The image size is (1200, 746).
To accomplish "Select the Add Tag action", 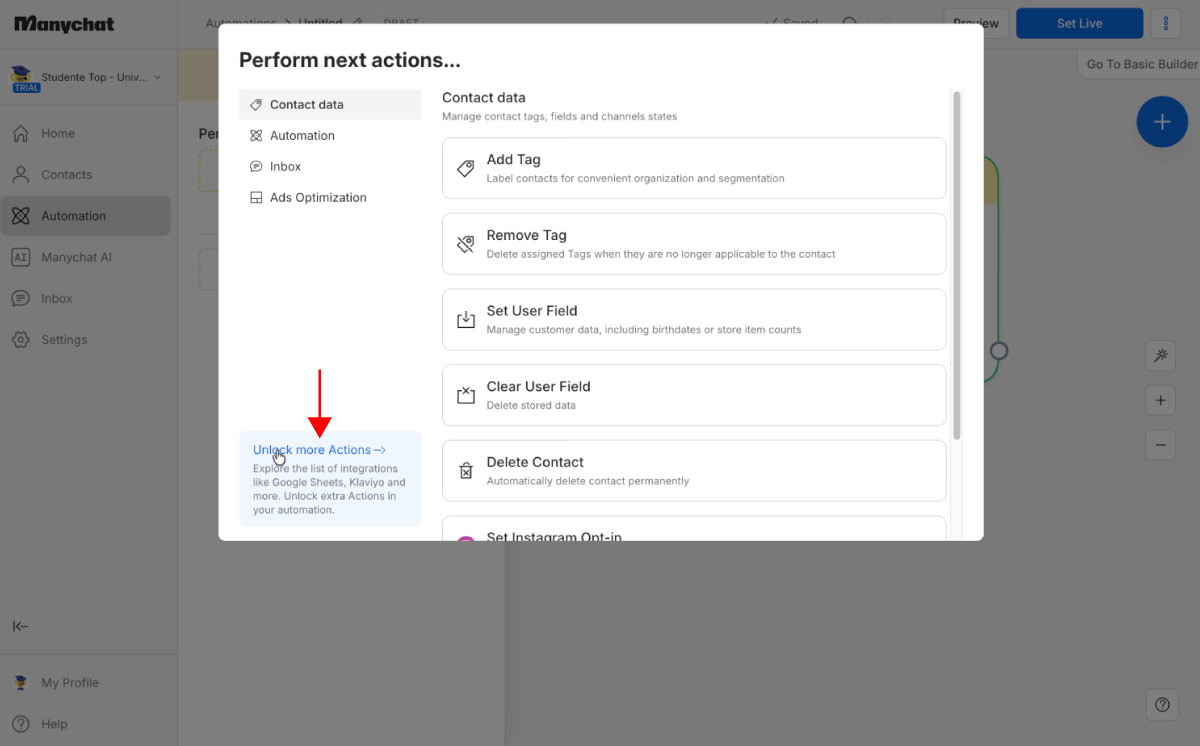I will 694,168.
